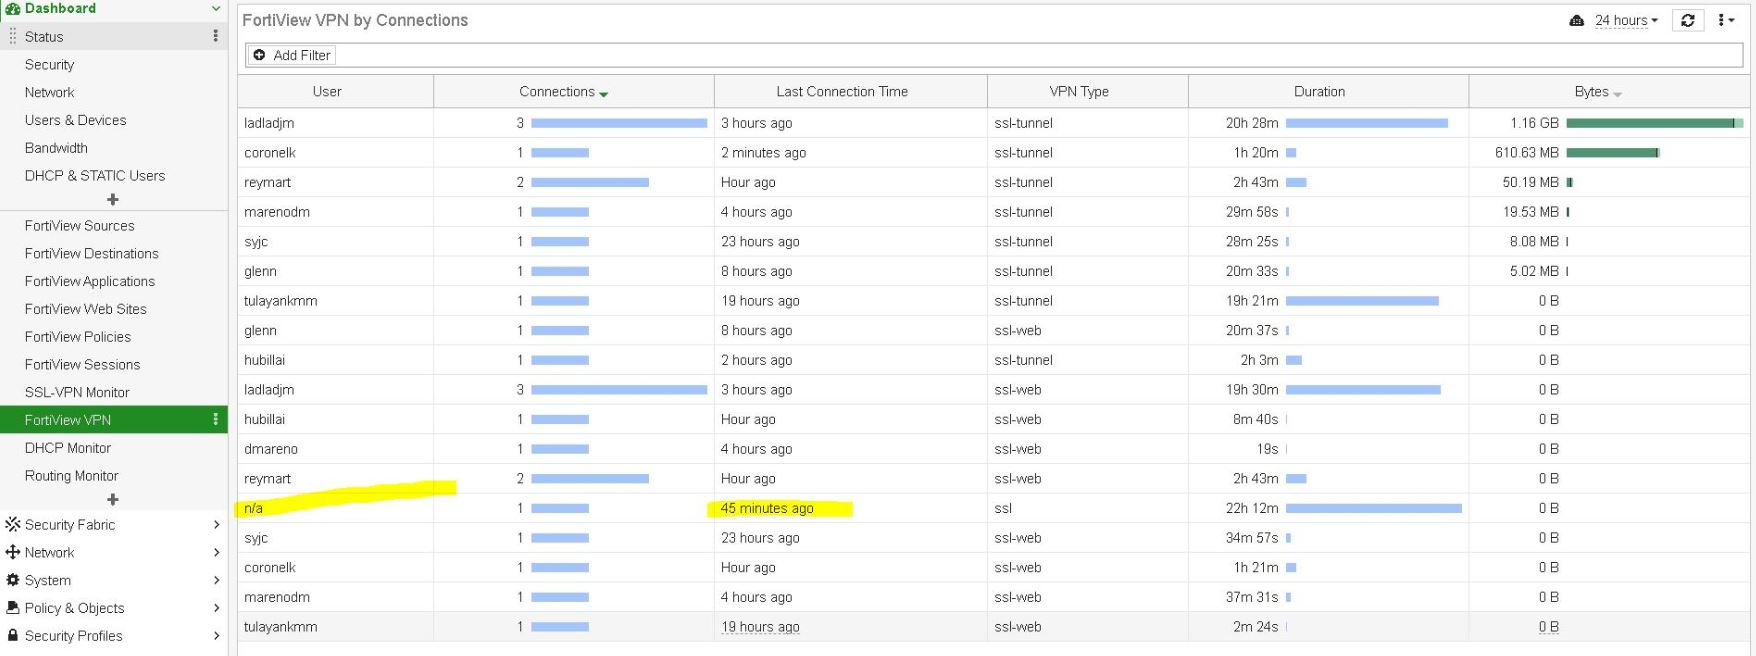
Task: Click the FortiView VPN item options dots
Action: coord(215,420)
